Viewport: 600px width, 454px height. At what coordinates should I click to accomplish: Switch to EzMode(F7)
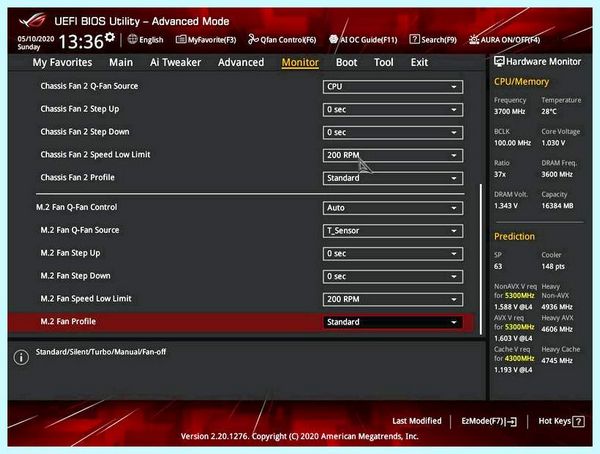point(489,421)
